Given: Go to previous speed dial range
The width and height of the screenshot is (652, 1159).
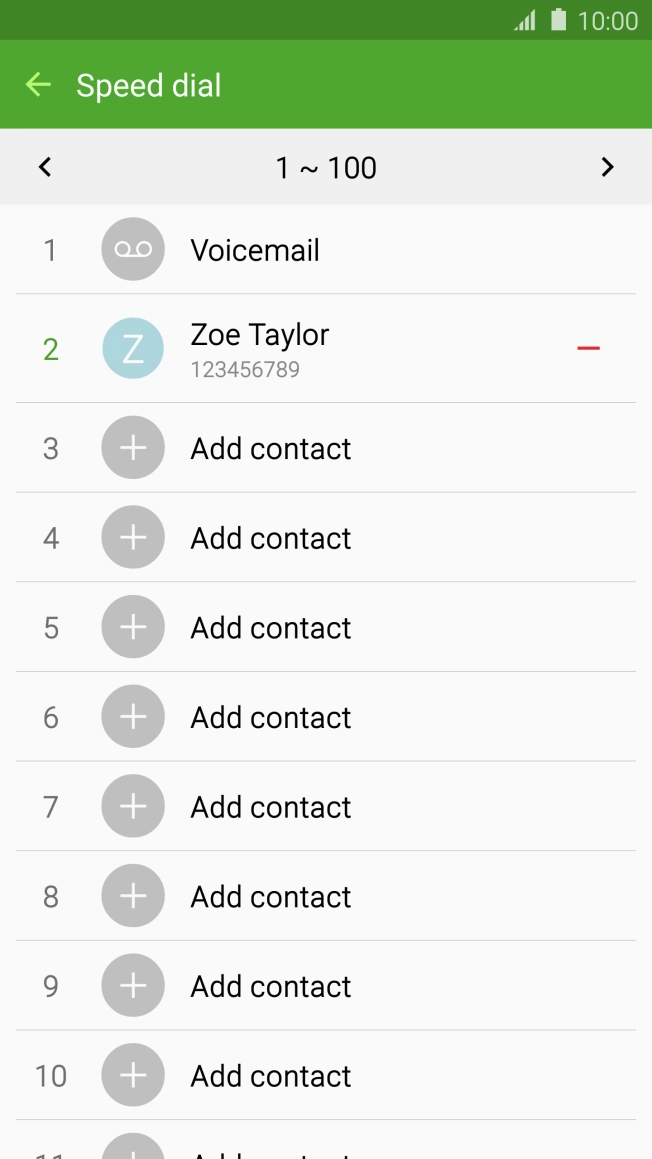Looking at the screenshot, I should 44,167.
